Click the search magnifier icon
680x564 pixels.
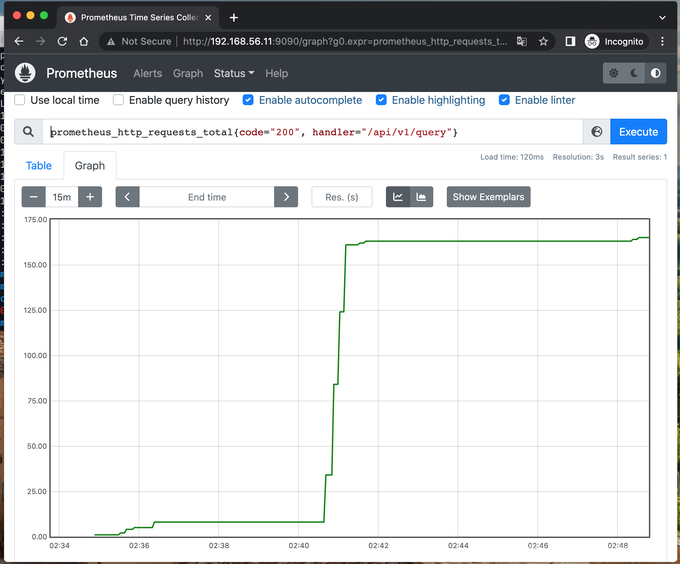(x=28, y=132)
